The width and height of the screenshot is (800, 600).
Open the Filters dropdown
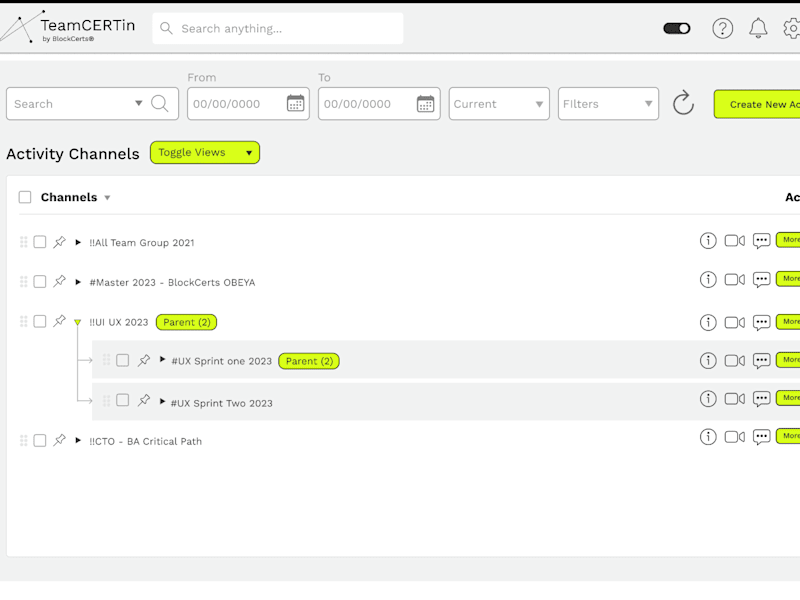[608, 104]
